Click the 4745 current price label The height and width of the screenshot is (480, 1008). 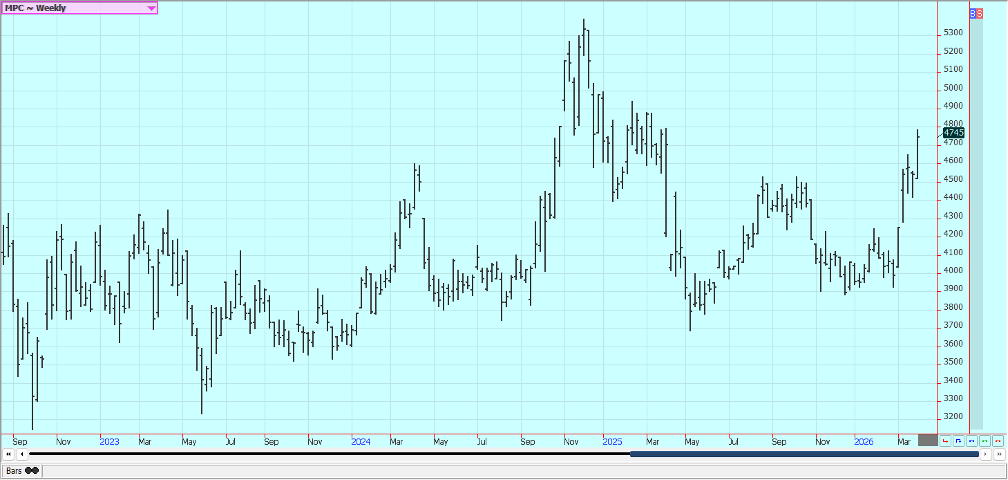click(x=953, y=132)
